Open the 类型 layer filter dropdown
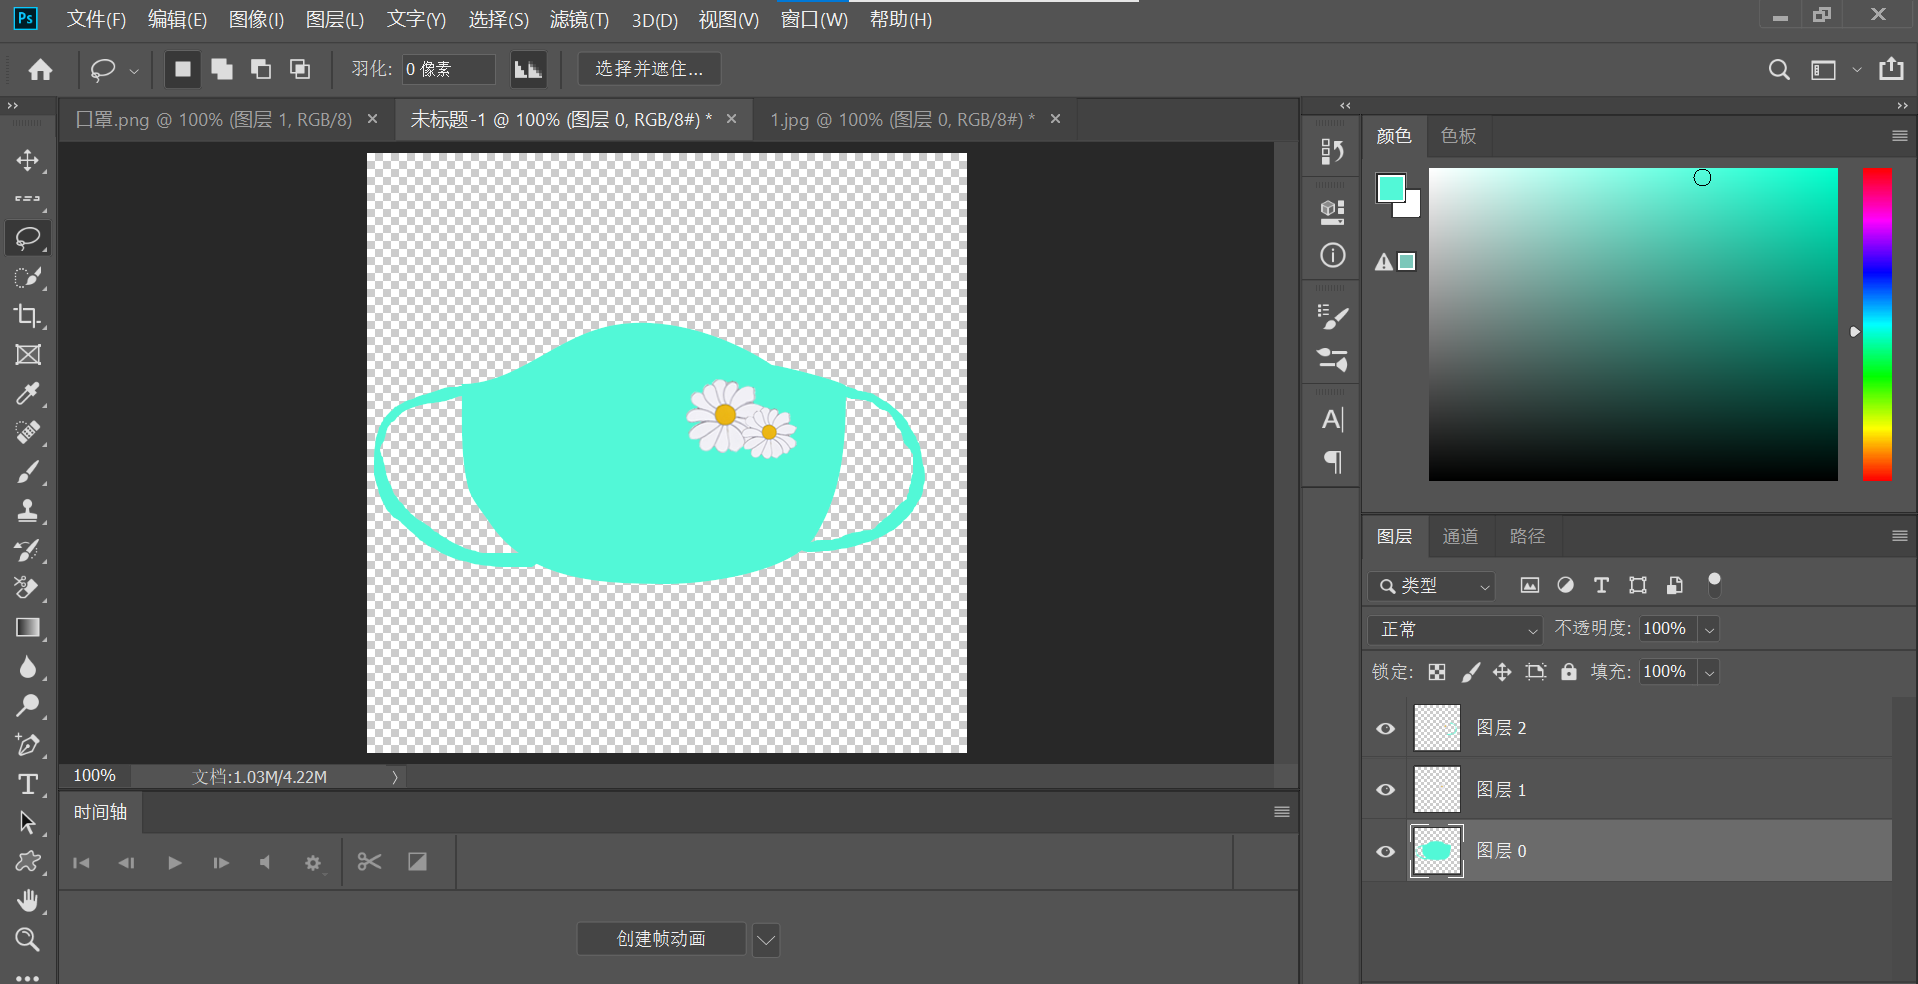The width and height of the screenshot is (1918, 984). tap(1431, 586)
